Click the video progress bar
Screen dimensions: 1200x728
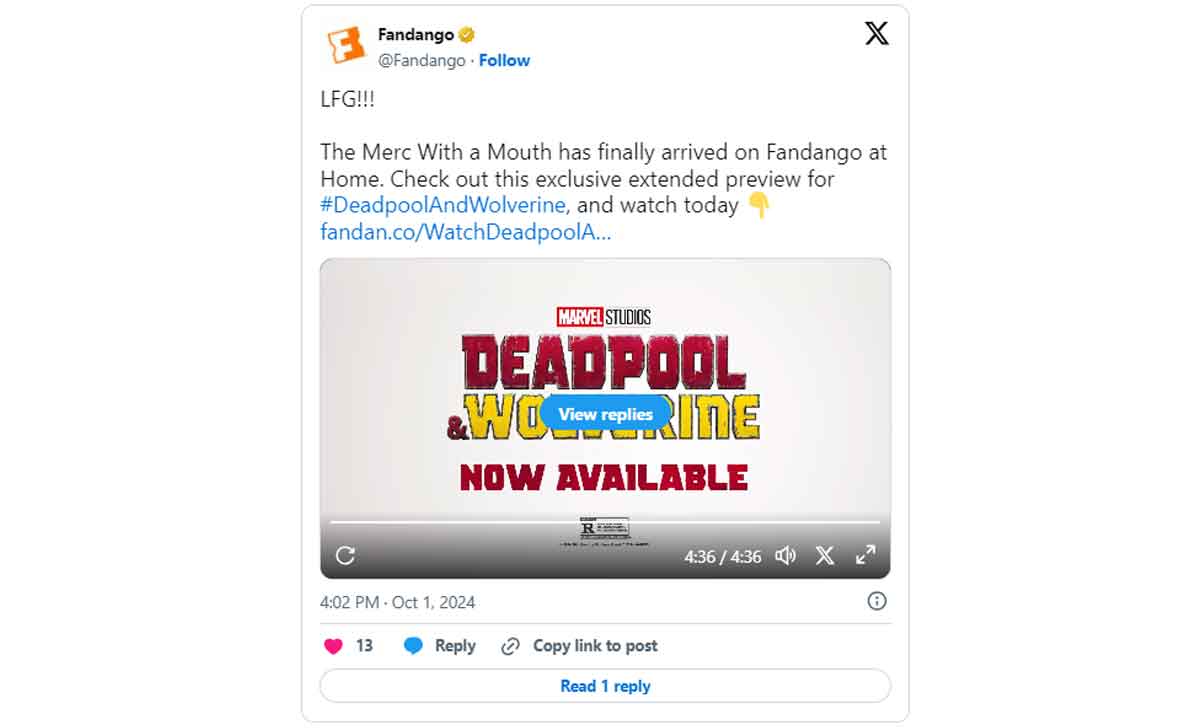[604, 521]
